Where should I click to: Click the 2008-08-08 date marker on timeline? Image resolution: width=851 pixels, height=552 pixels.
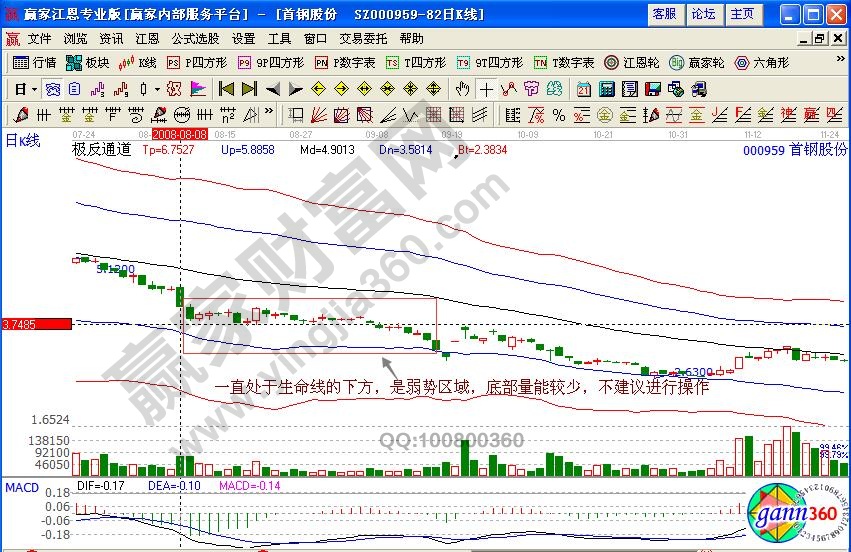[x=179, y=133]
